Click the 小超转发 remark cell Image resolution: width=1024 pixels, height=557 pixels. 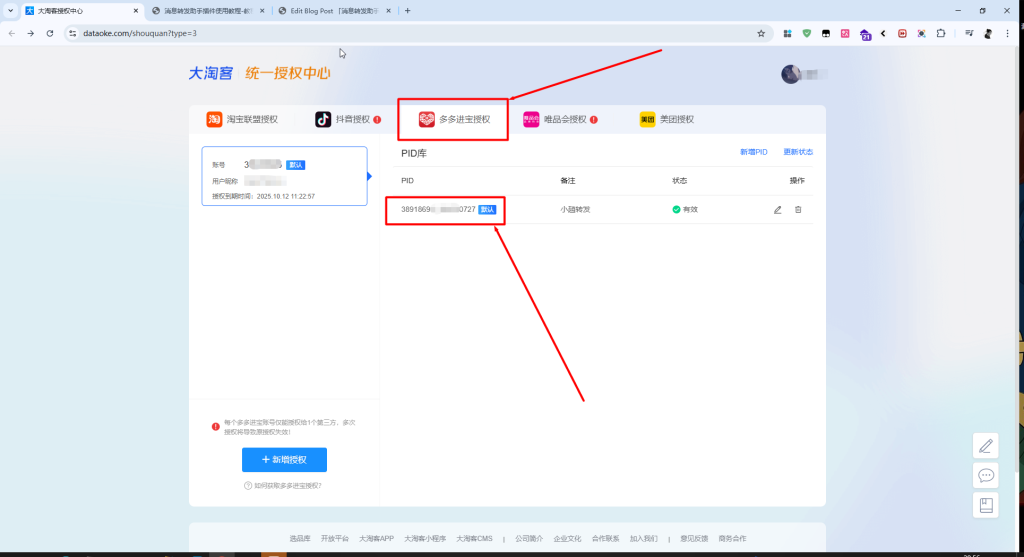(x=575, y=210)
